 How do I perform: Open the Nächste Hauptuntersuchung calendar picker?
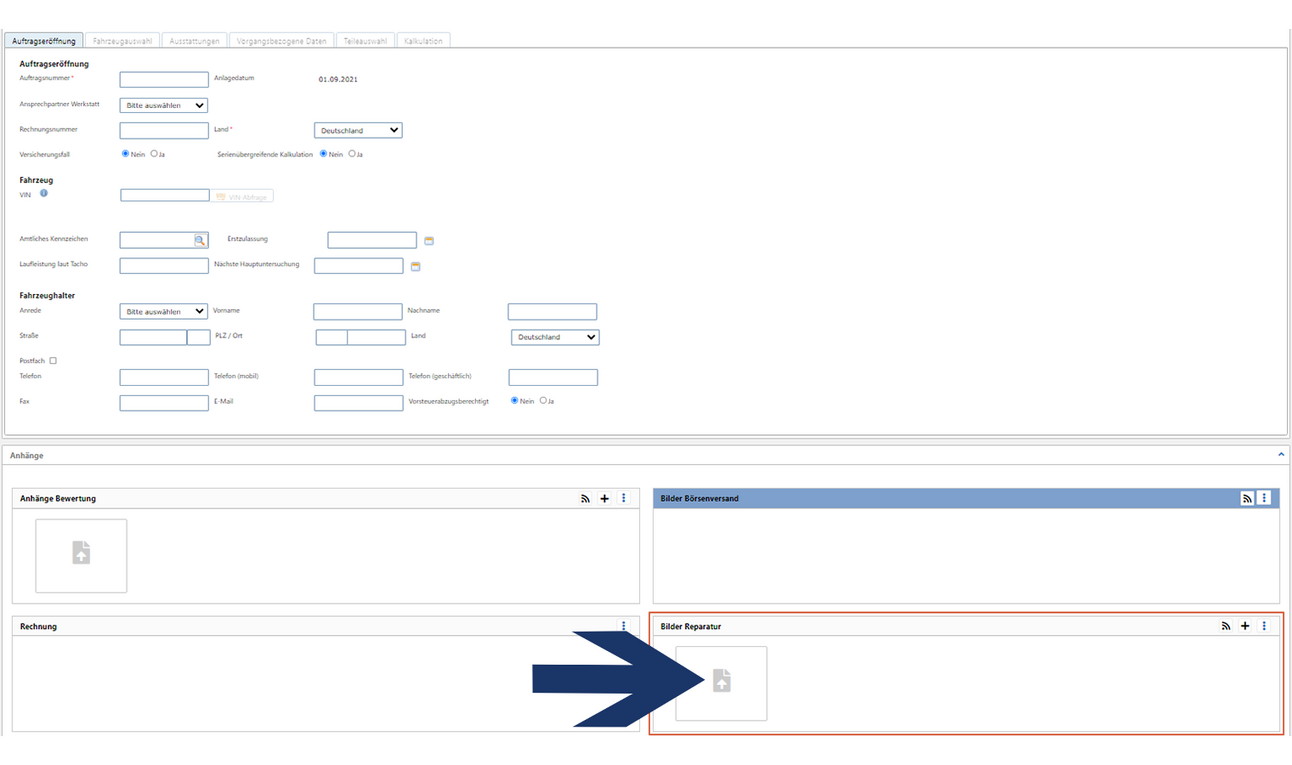(x=416, y=267)
